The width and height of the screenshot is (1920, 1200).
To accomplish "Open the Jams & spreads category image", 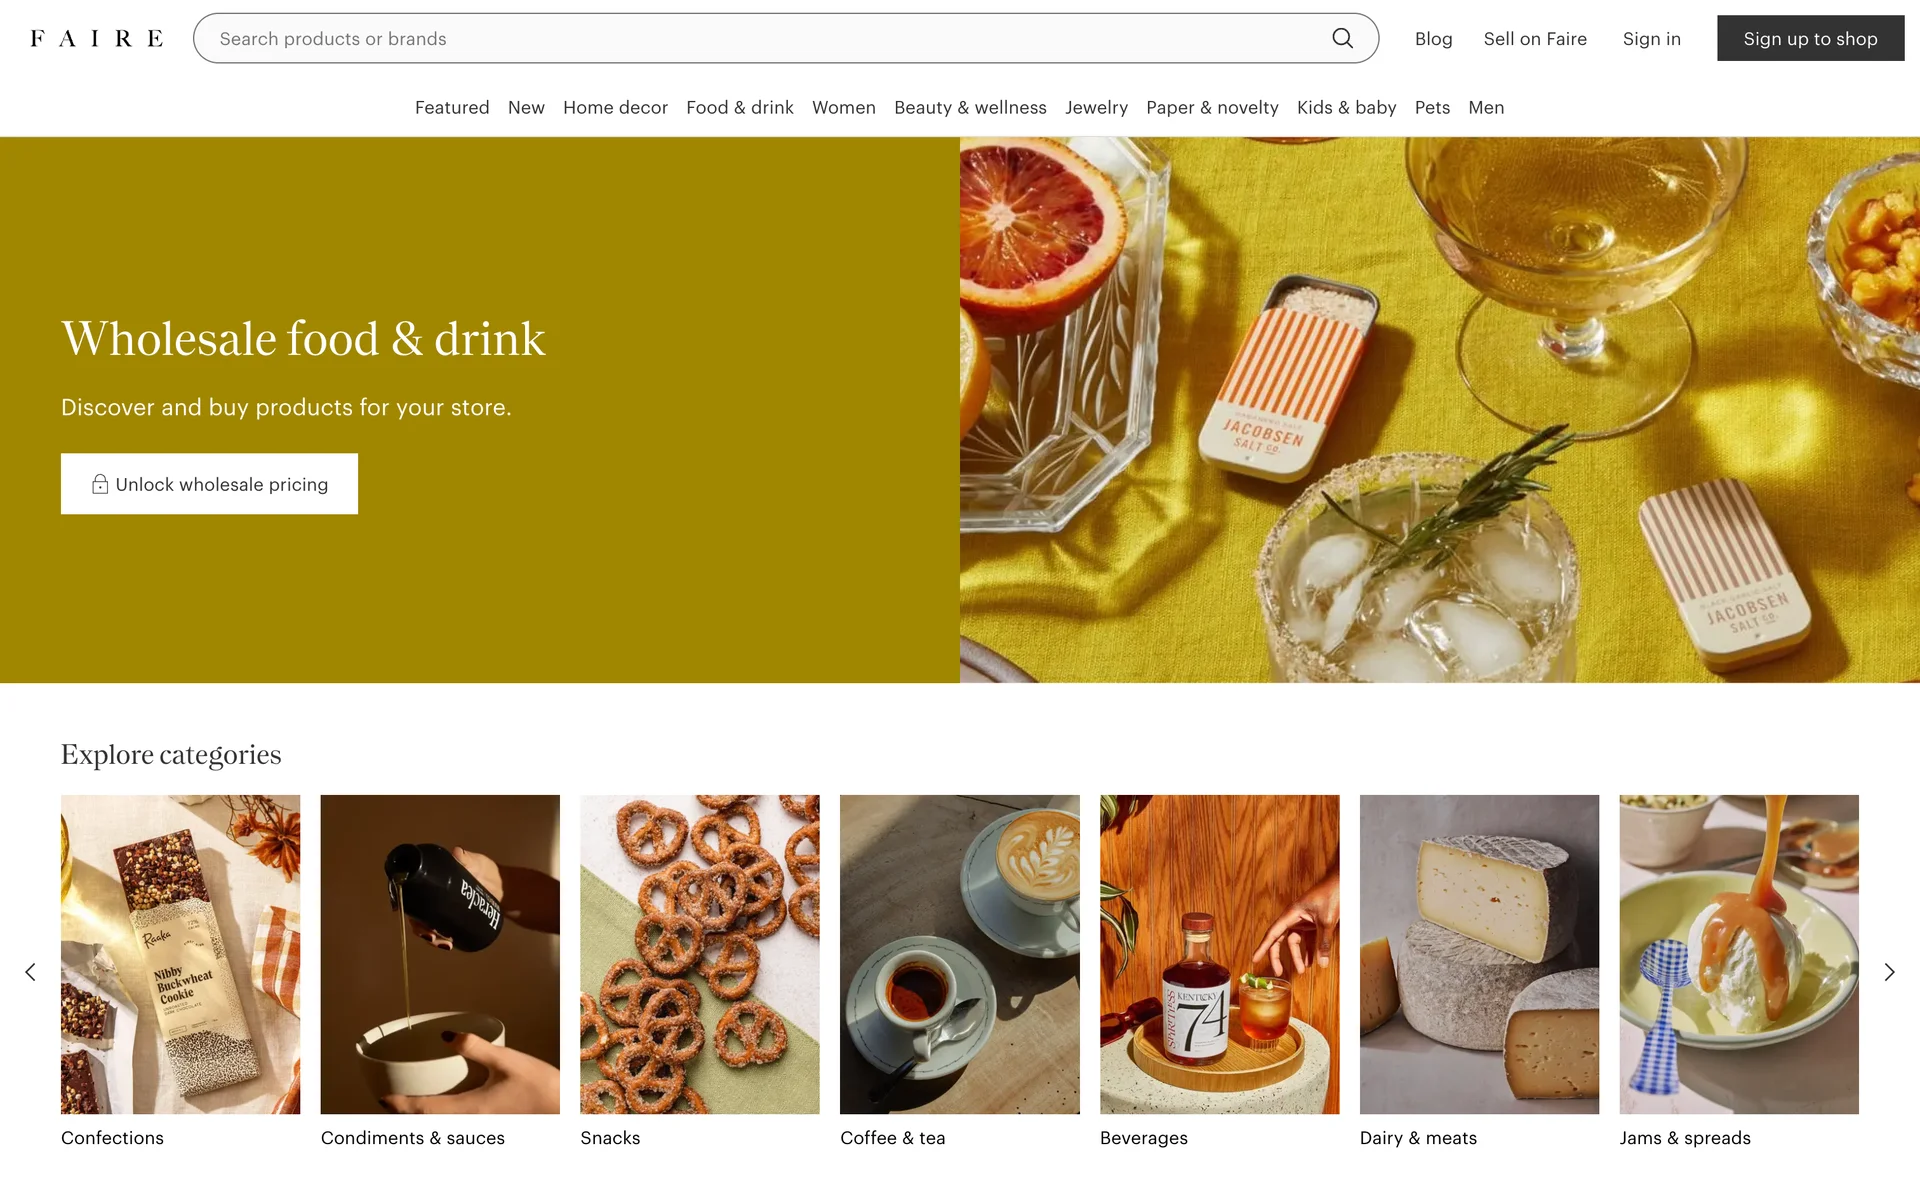I will 1738,953.
